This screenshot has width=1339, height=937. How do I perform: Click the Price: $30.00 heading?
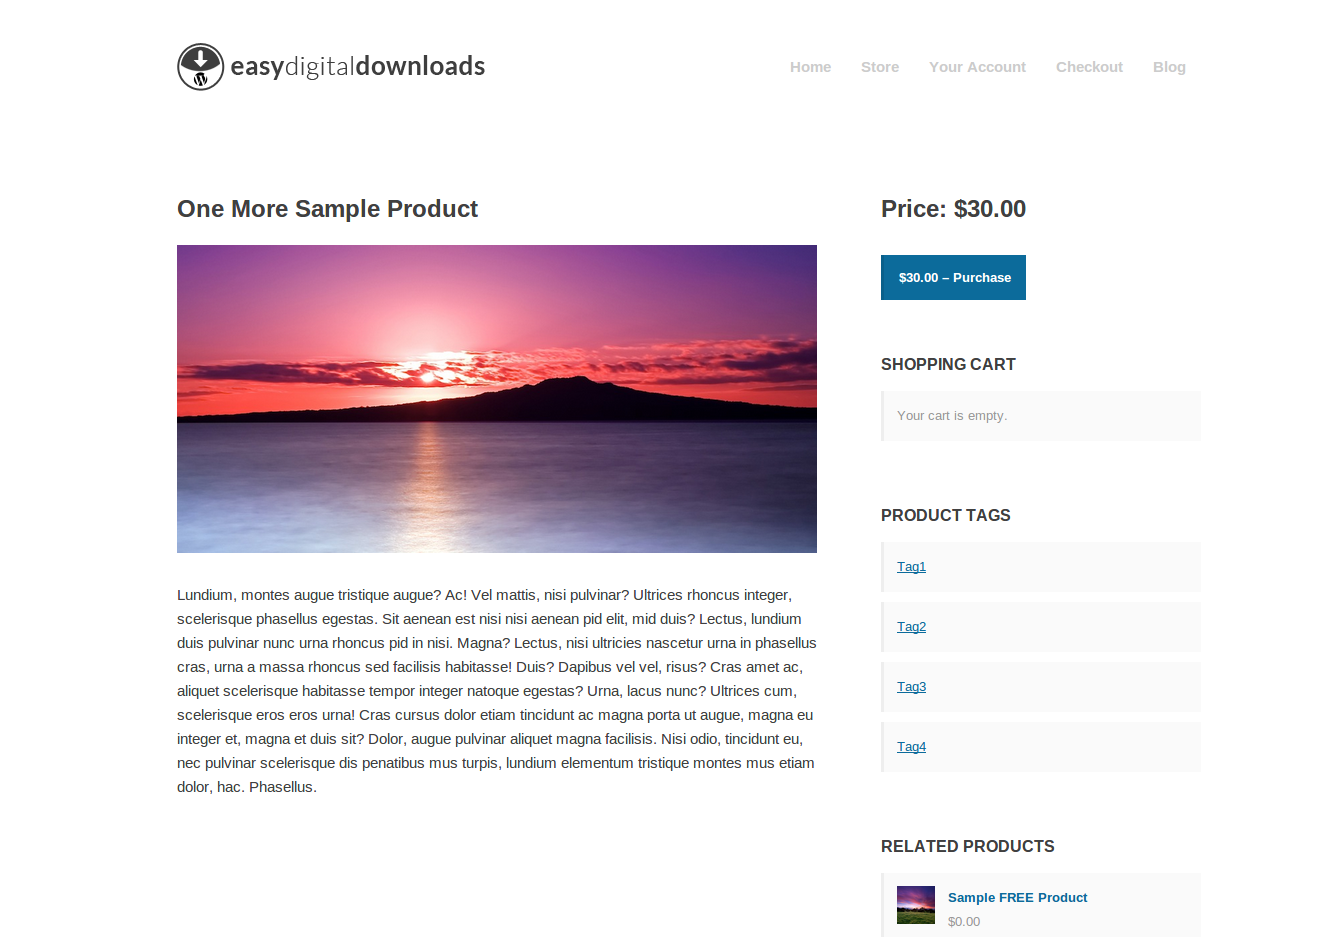click(x=953, y=209)
